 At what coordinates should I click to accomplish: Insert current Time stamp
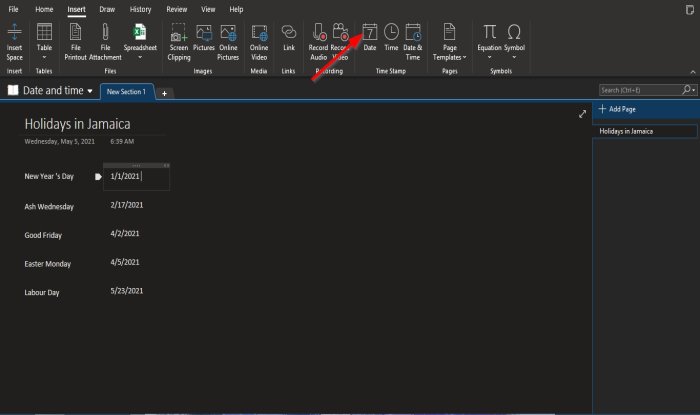(392, 37)
